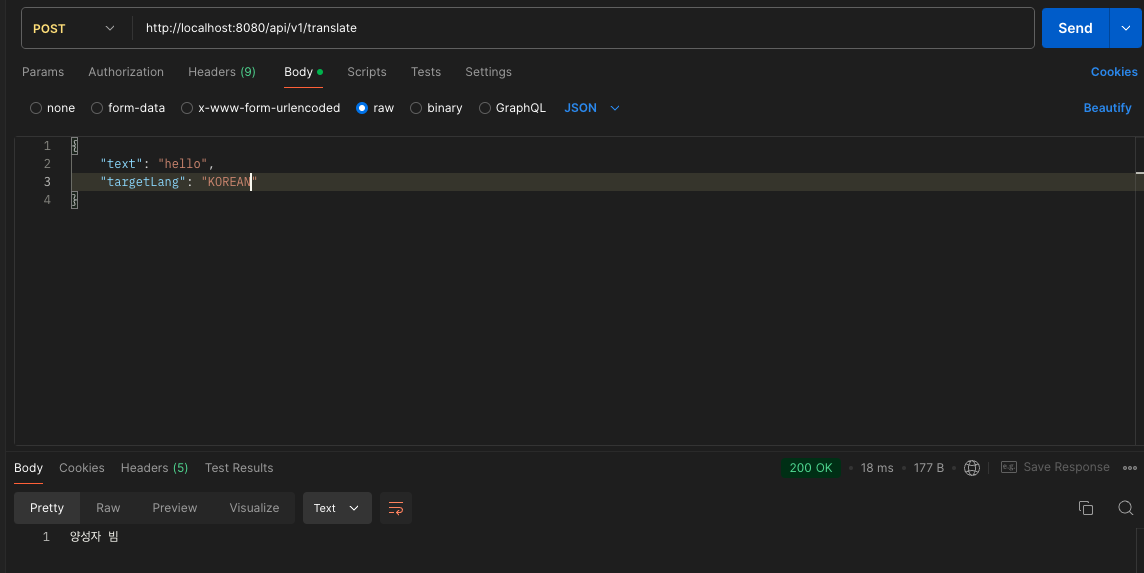The width and height of the screenshot is (1144, 573).
Task: Select the request Body tab
Action: point(304,72)
